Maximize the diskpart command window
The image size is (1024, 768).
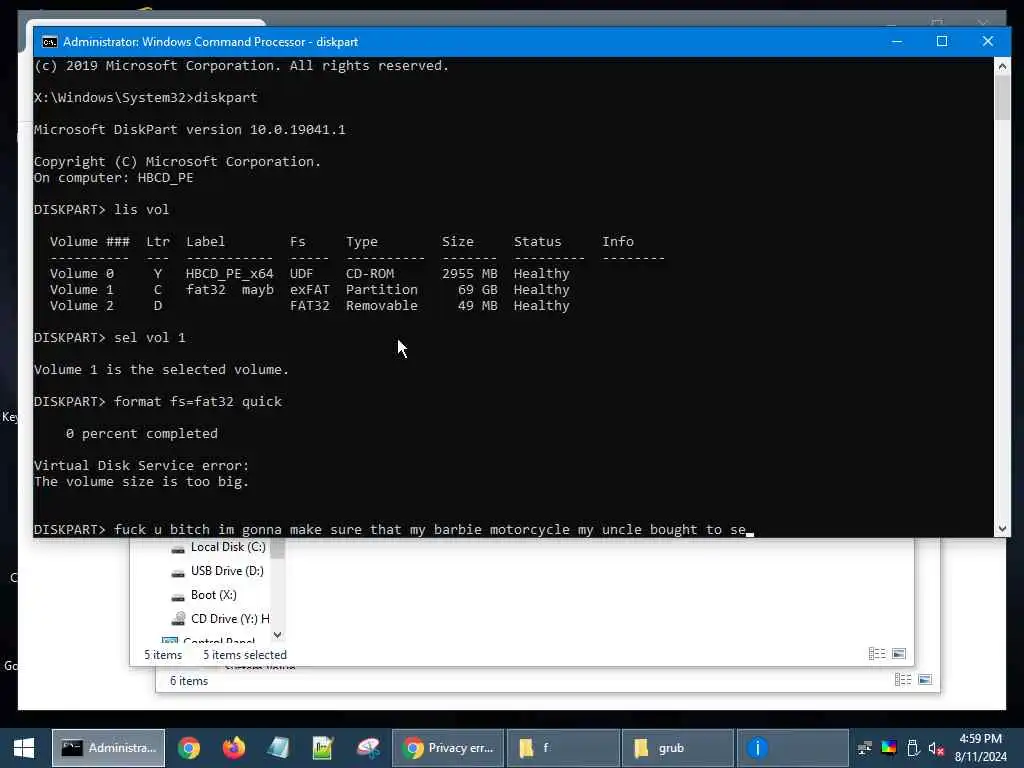pos(942,41)
